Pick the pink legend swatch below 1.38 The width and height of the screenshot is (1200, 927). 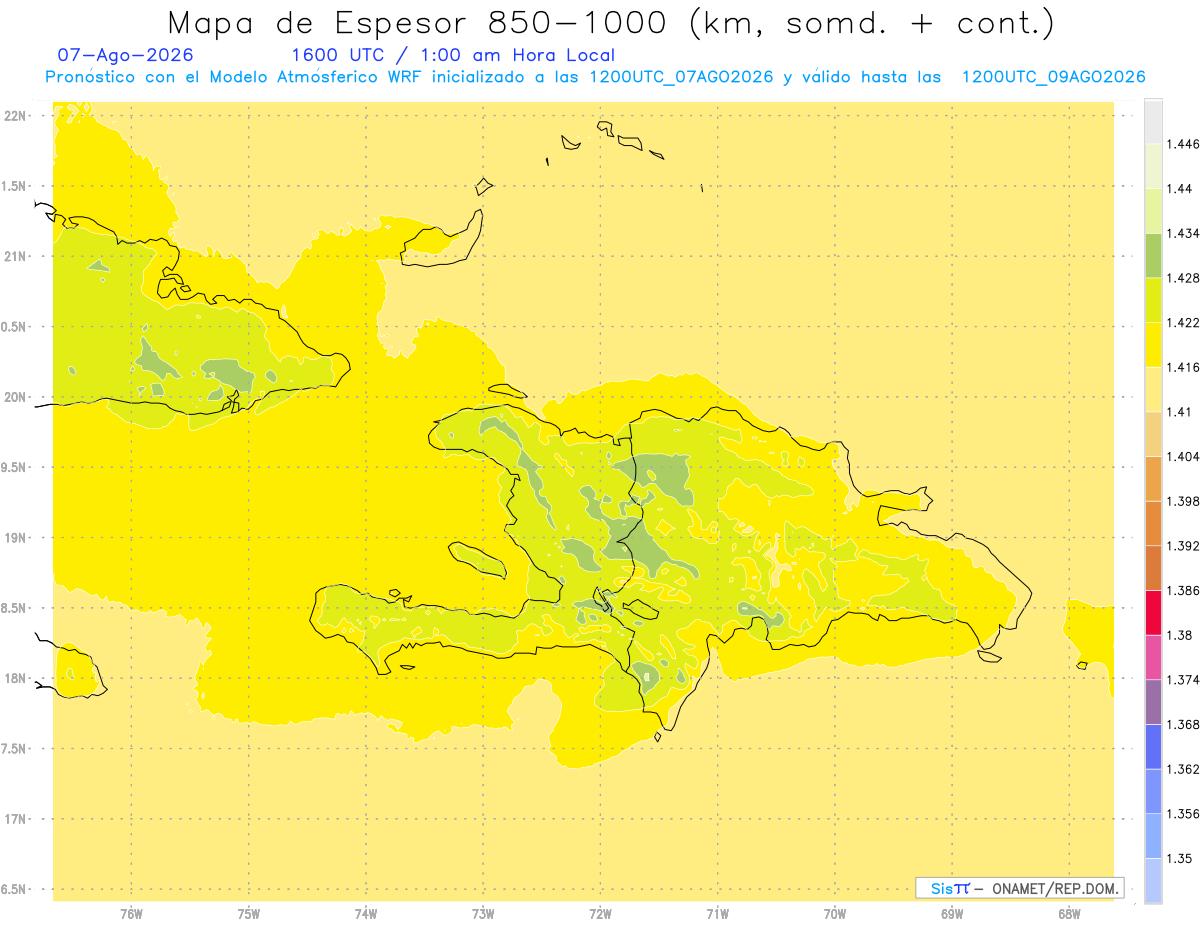1153,656
